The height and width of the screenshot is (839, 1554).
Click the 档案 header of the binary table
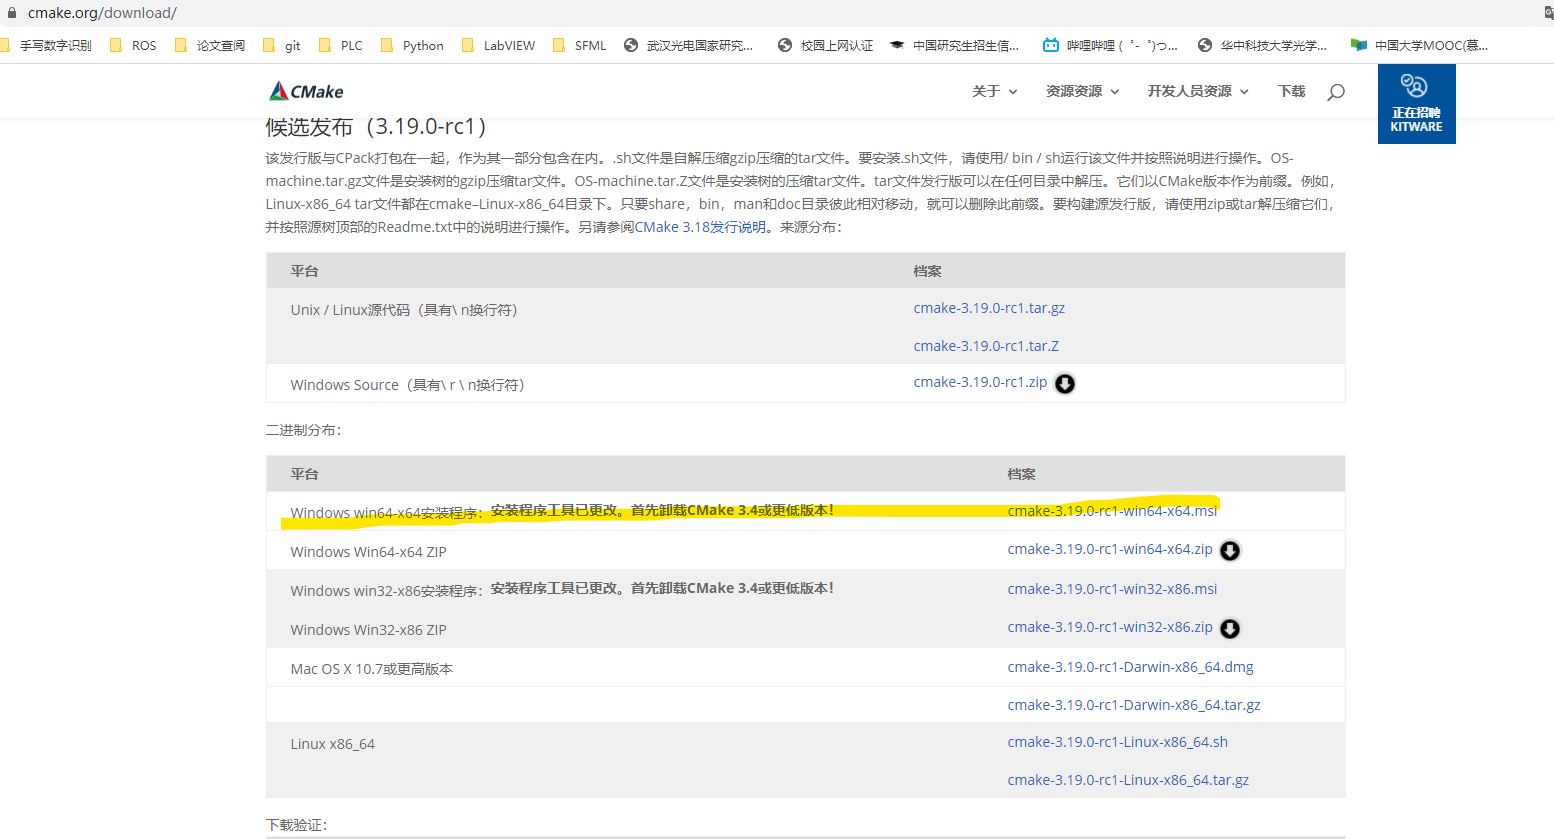point(1021,474)
